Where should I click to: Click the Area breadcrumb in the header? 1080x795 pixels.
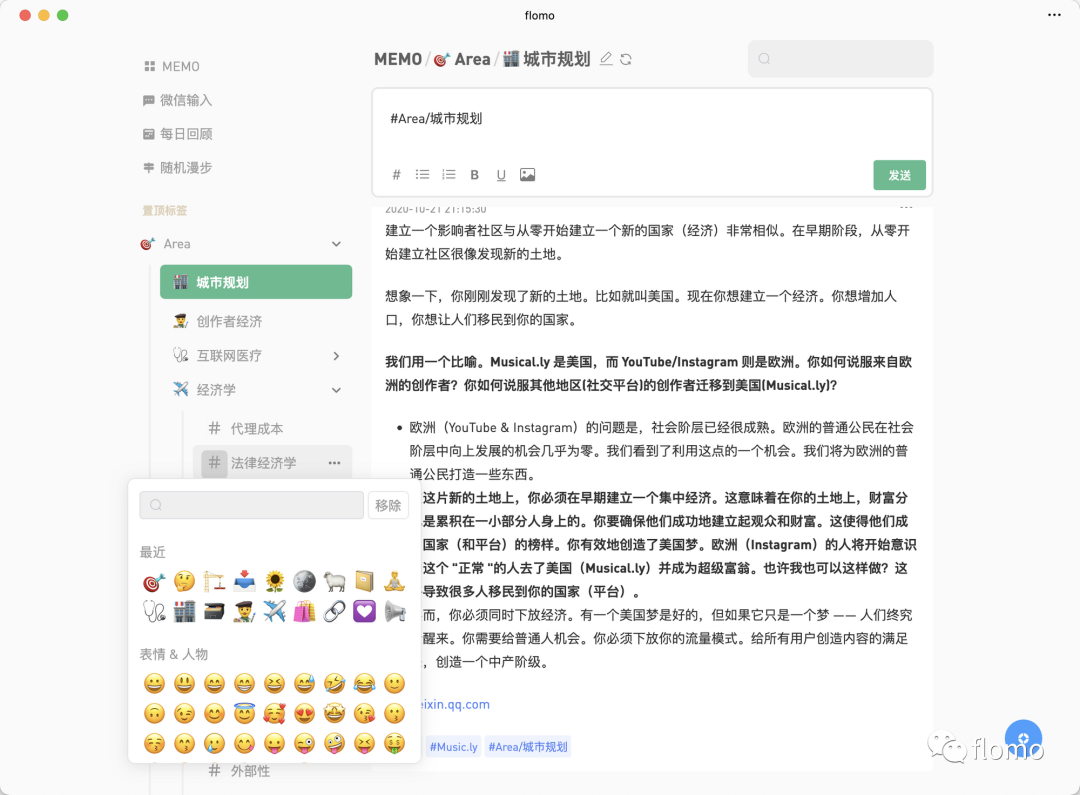click(x=462, y=59)
